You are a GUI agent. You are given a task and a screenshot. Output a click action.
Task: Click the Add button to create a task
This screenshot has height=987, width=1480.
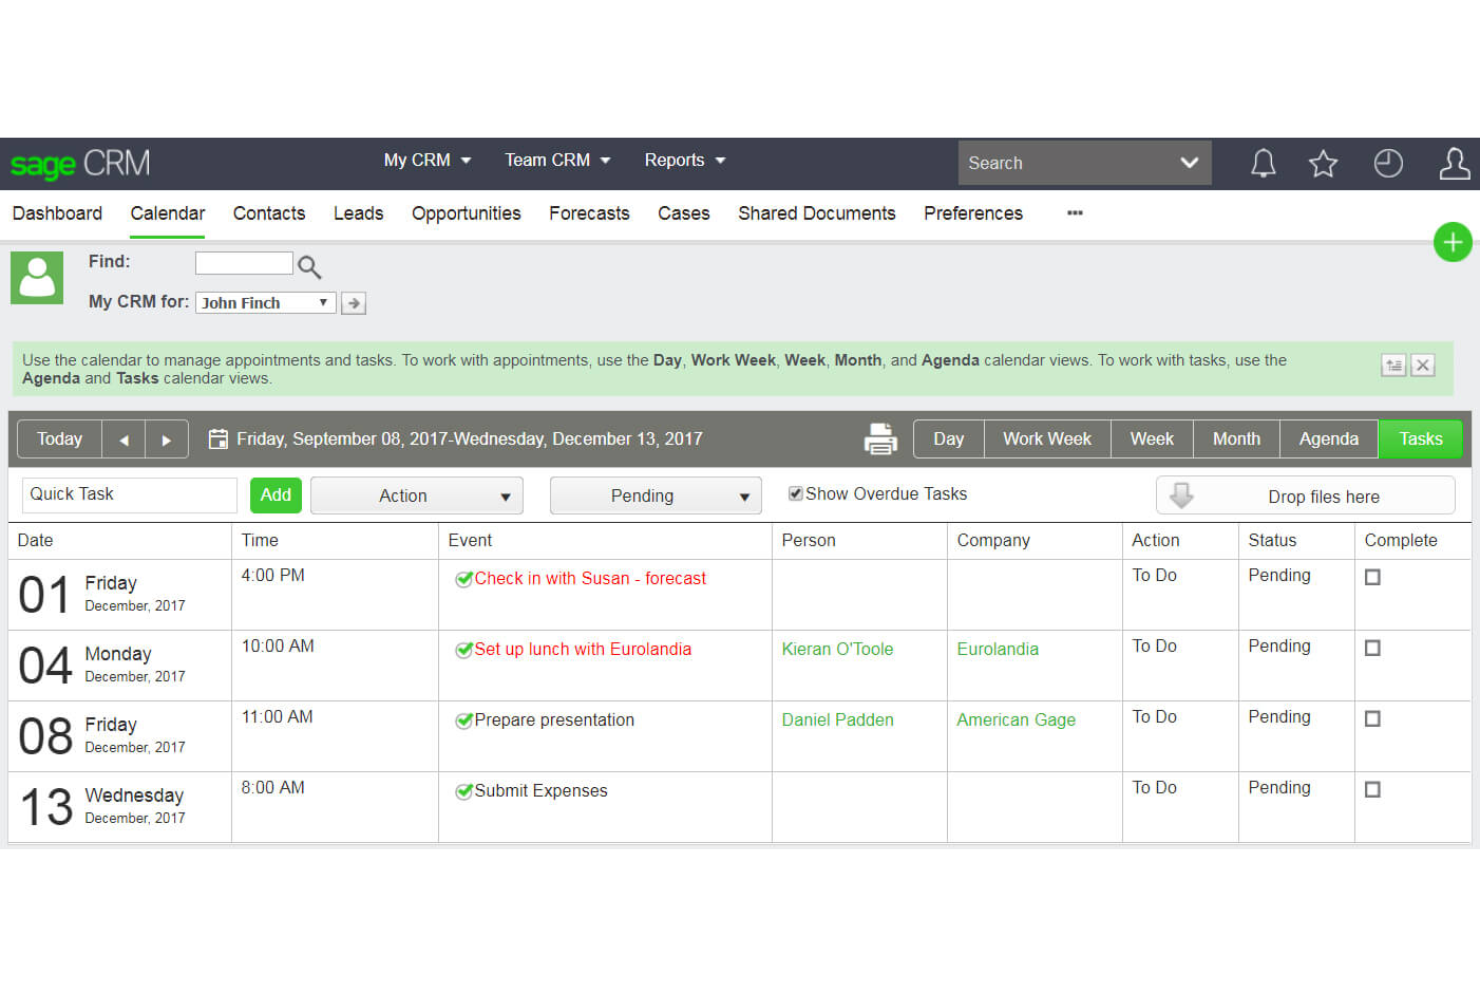pyautogui.click(x=275, y=495)
